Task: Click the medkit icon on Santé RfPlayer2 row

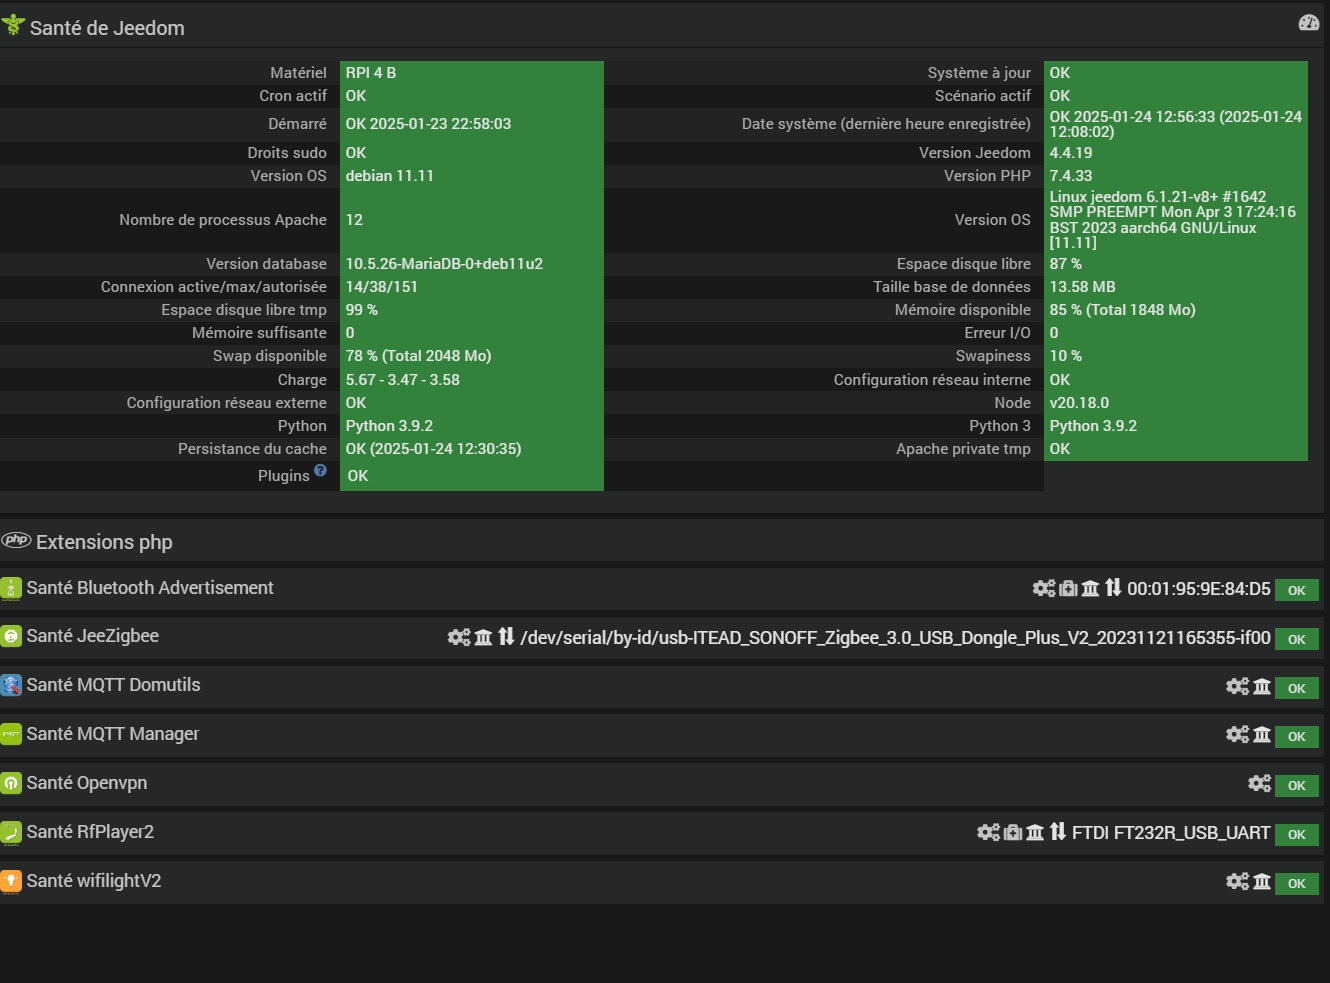Action: 1013,832
